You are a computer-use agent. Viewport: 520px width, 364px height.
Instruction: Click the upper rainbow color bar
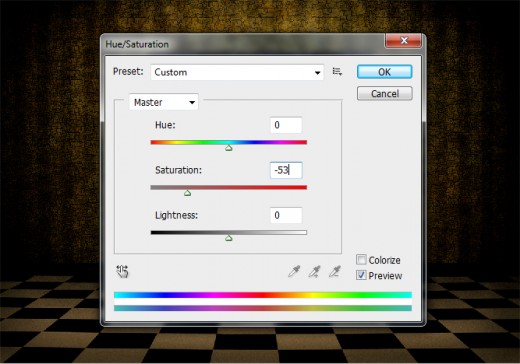tap(263, 295)
